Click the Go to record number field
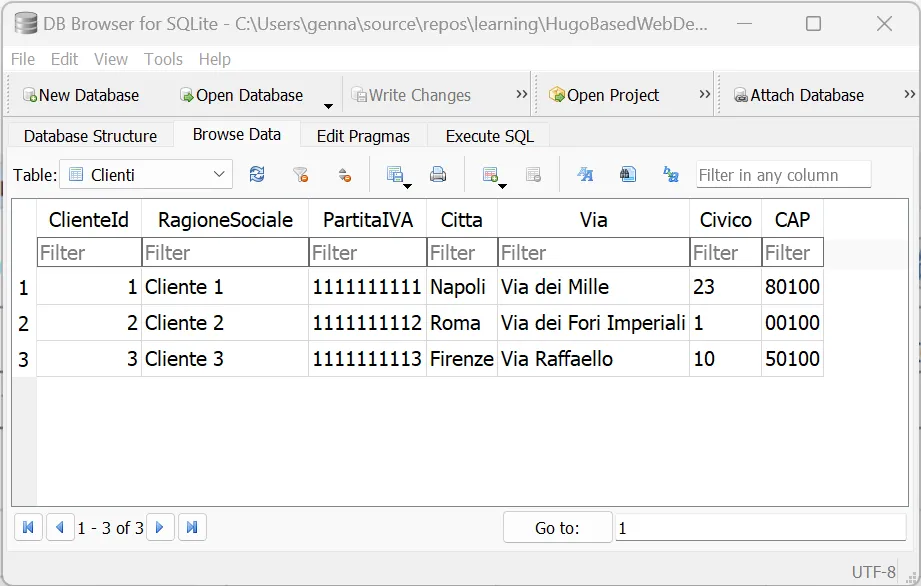 (x=761, y=527)
